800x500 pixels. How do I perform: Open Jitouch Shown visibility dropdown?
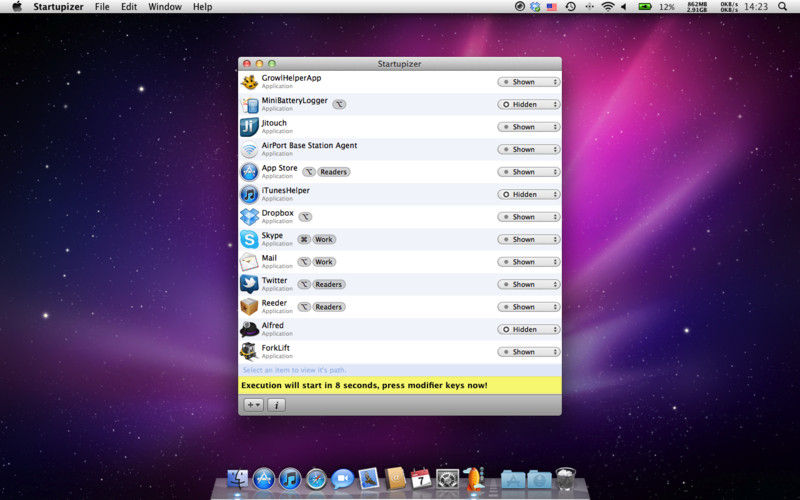click(529, 127)
